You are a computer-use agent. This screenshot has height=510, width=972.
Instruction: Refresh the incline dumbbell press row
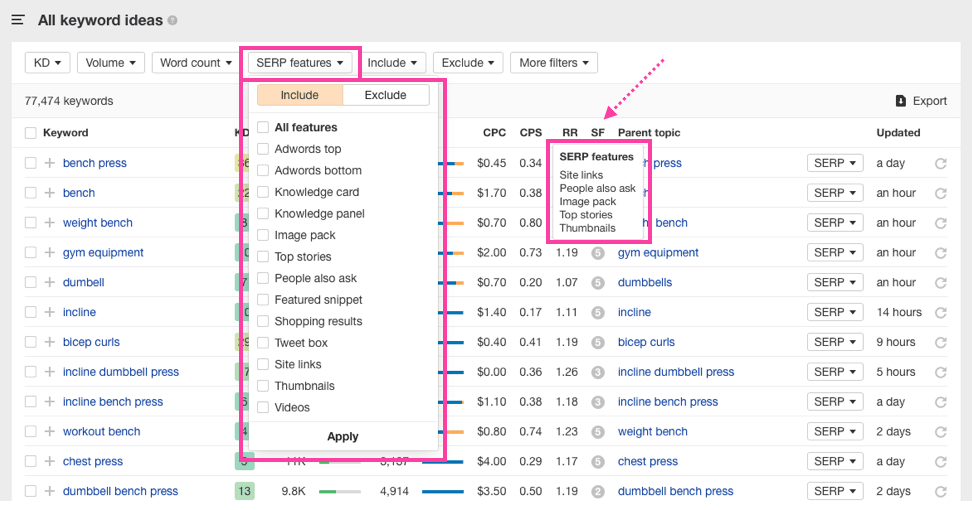940,372
